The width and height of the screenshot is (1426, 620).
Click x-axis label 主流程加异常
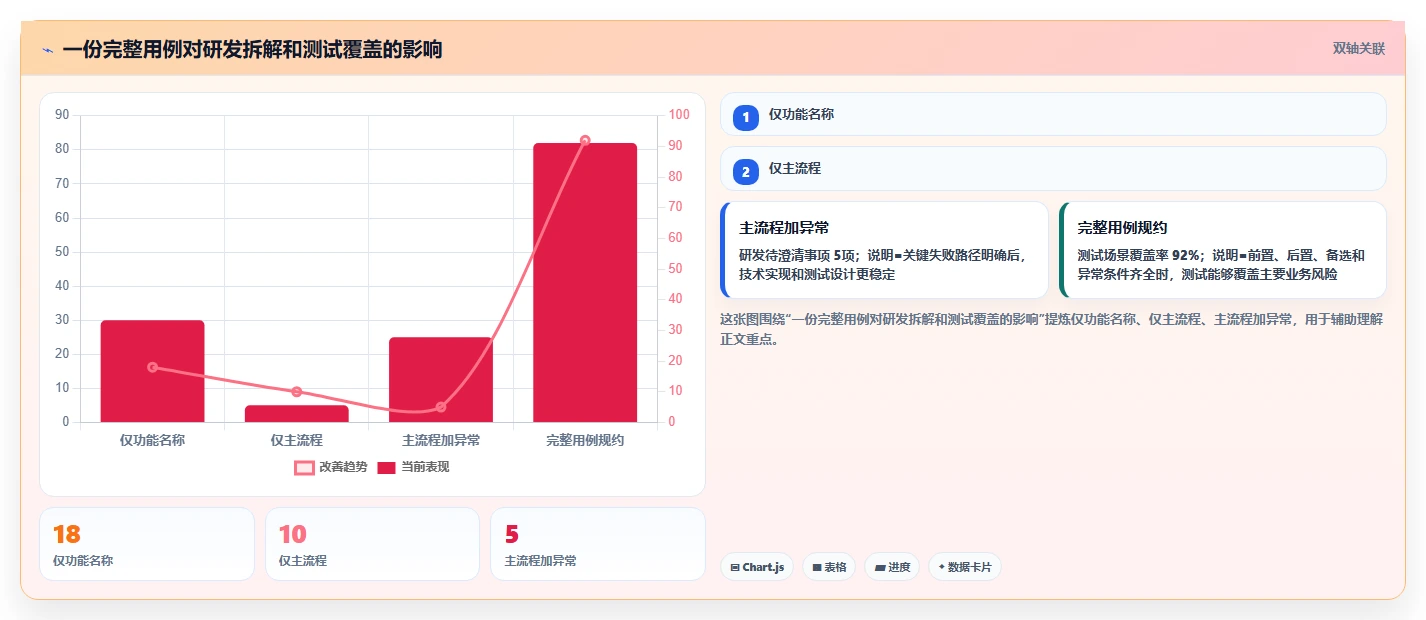coord(441,440)
